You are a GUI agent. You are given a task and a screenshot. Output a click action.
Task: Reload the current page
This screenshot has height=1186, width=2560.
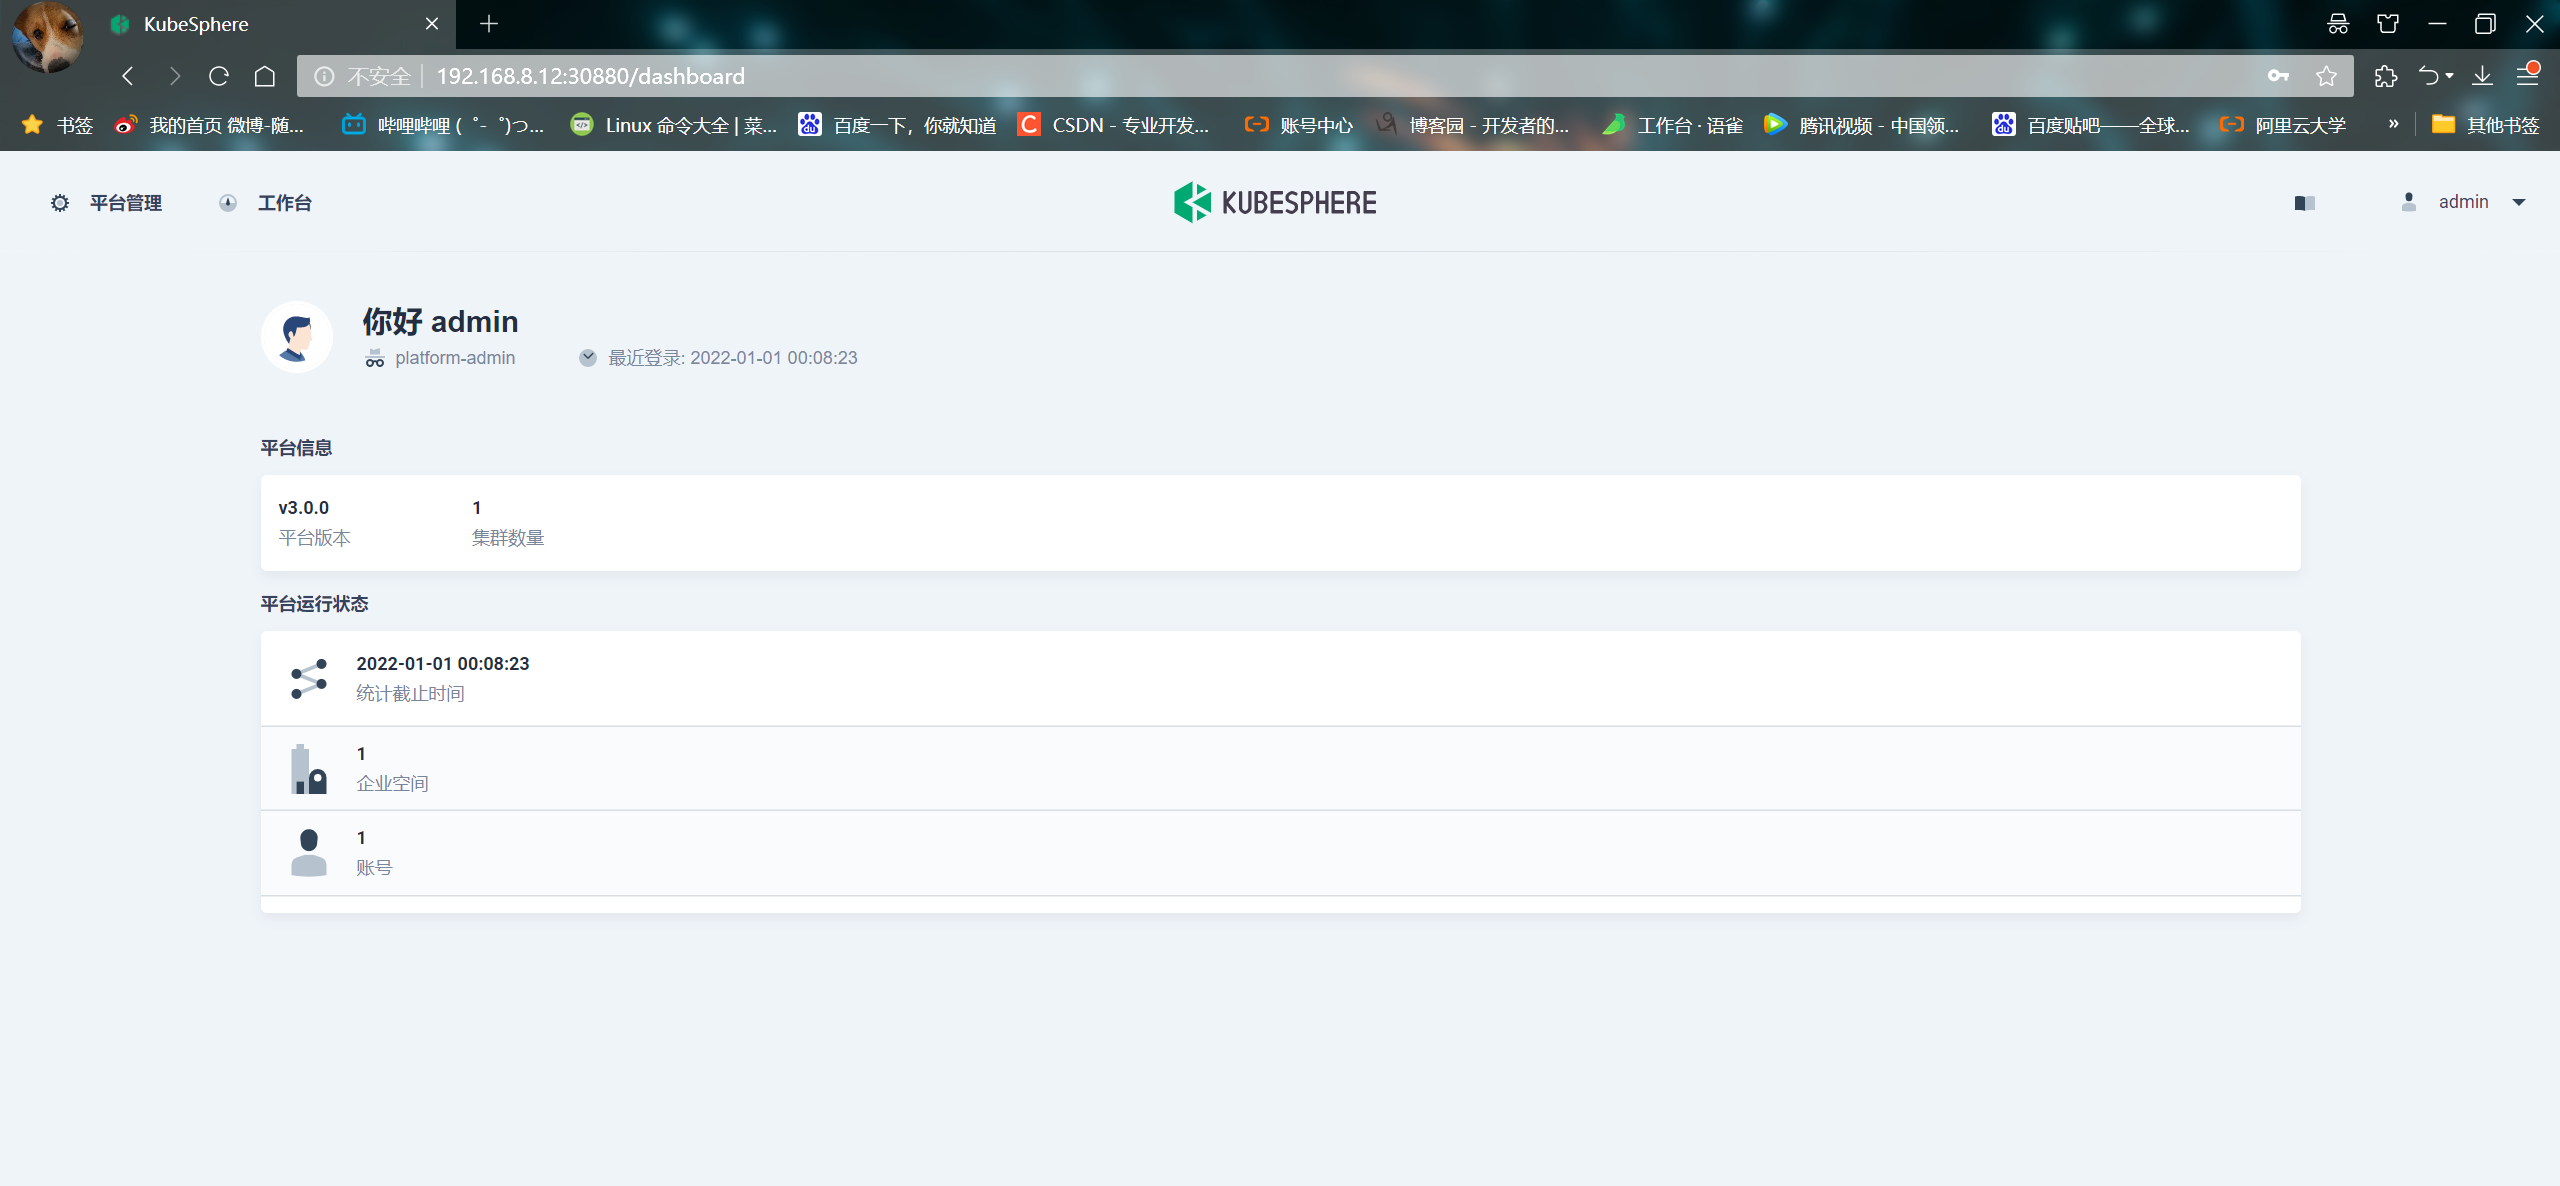219,76
